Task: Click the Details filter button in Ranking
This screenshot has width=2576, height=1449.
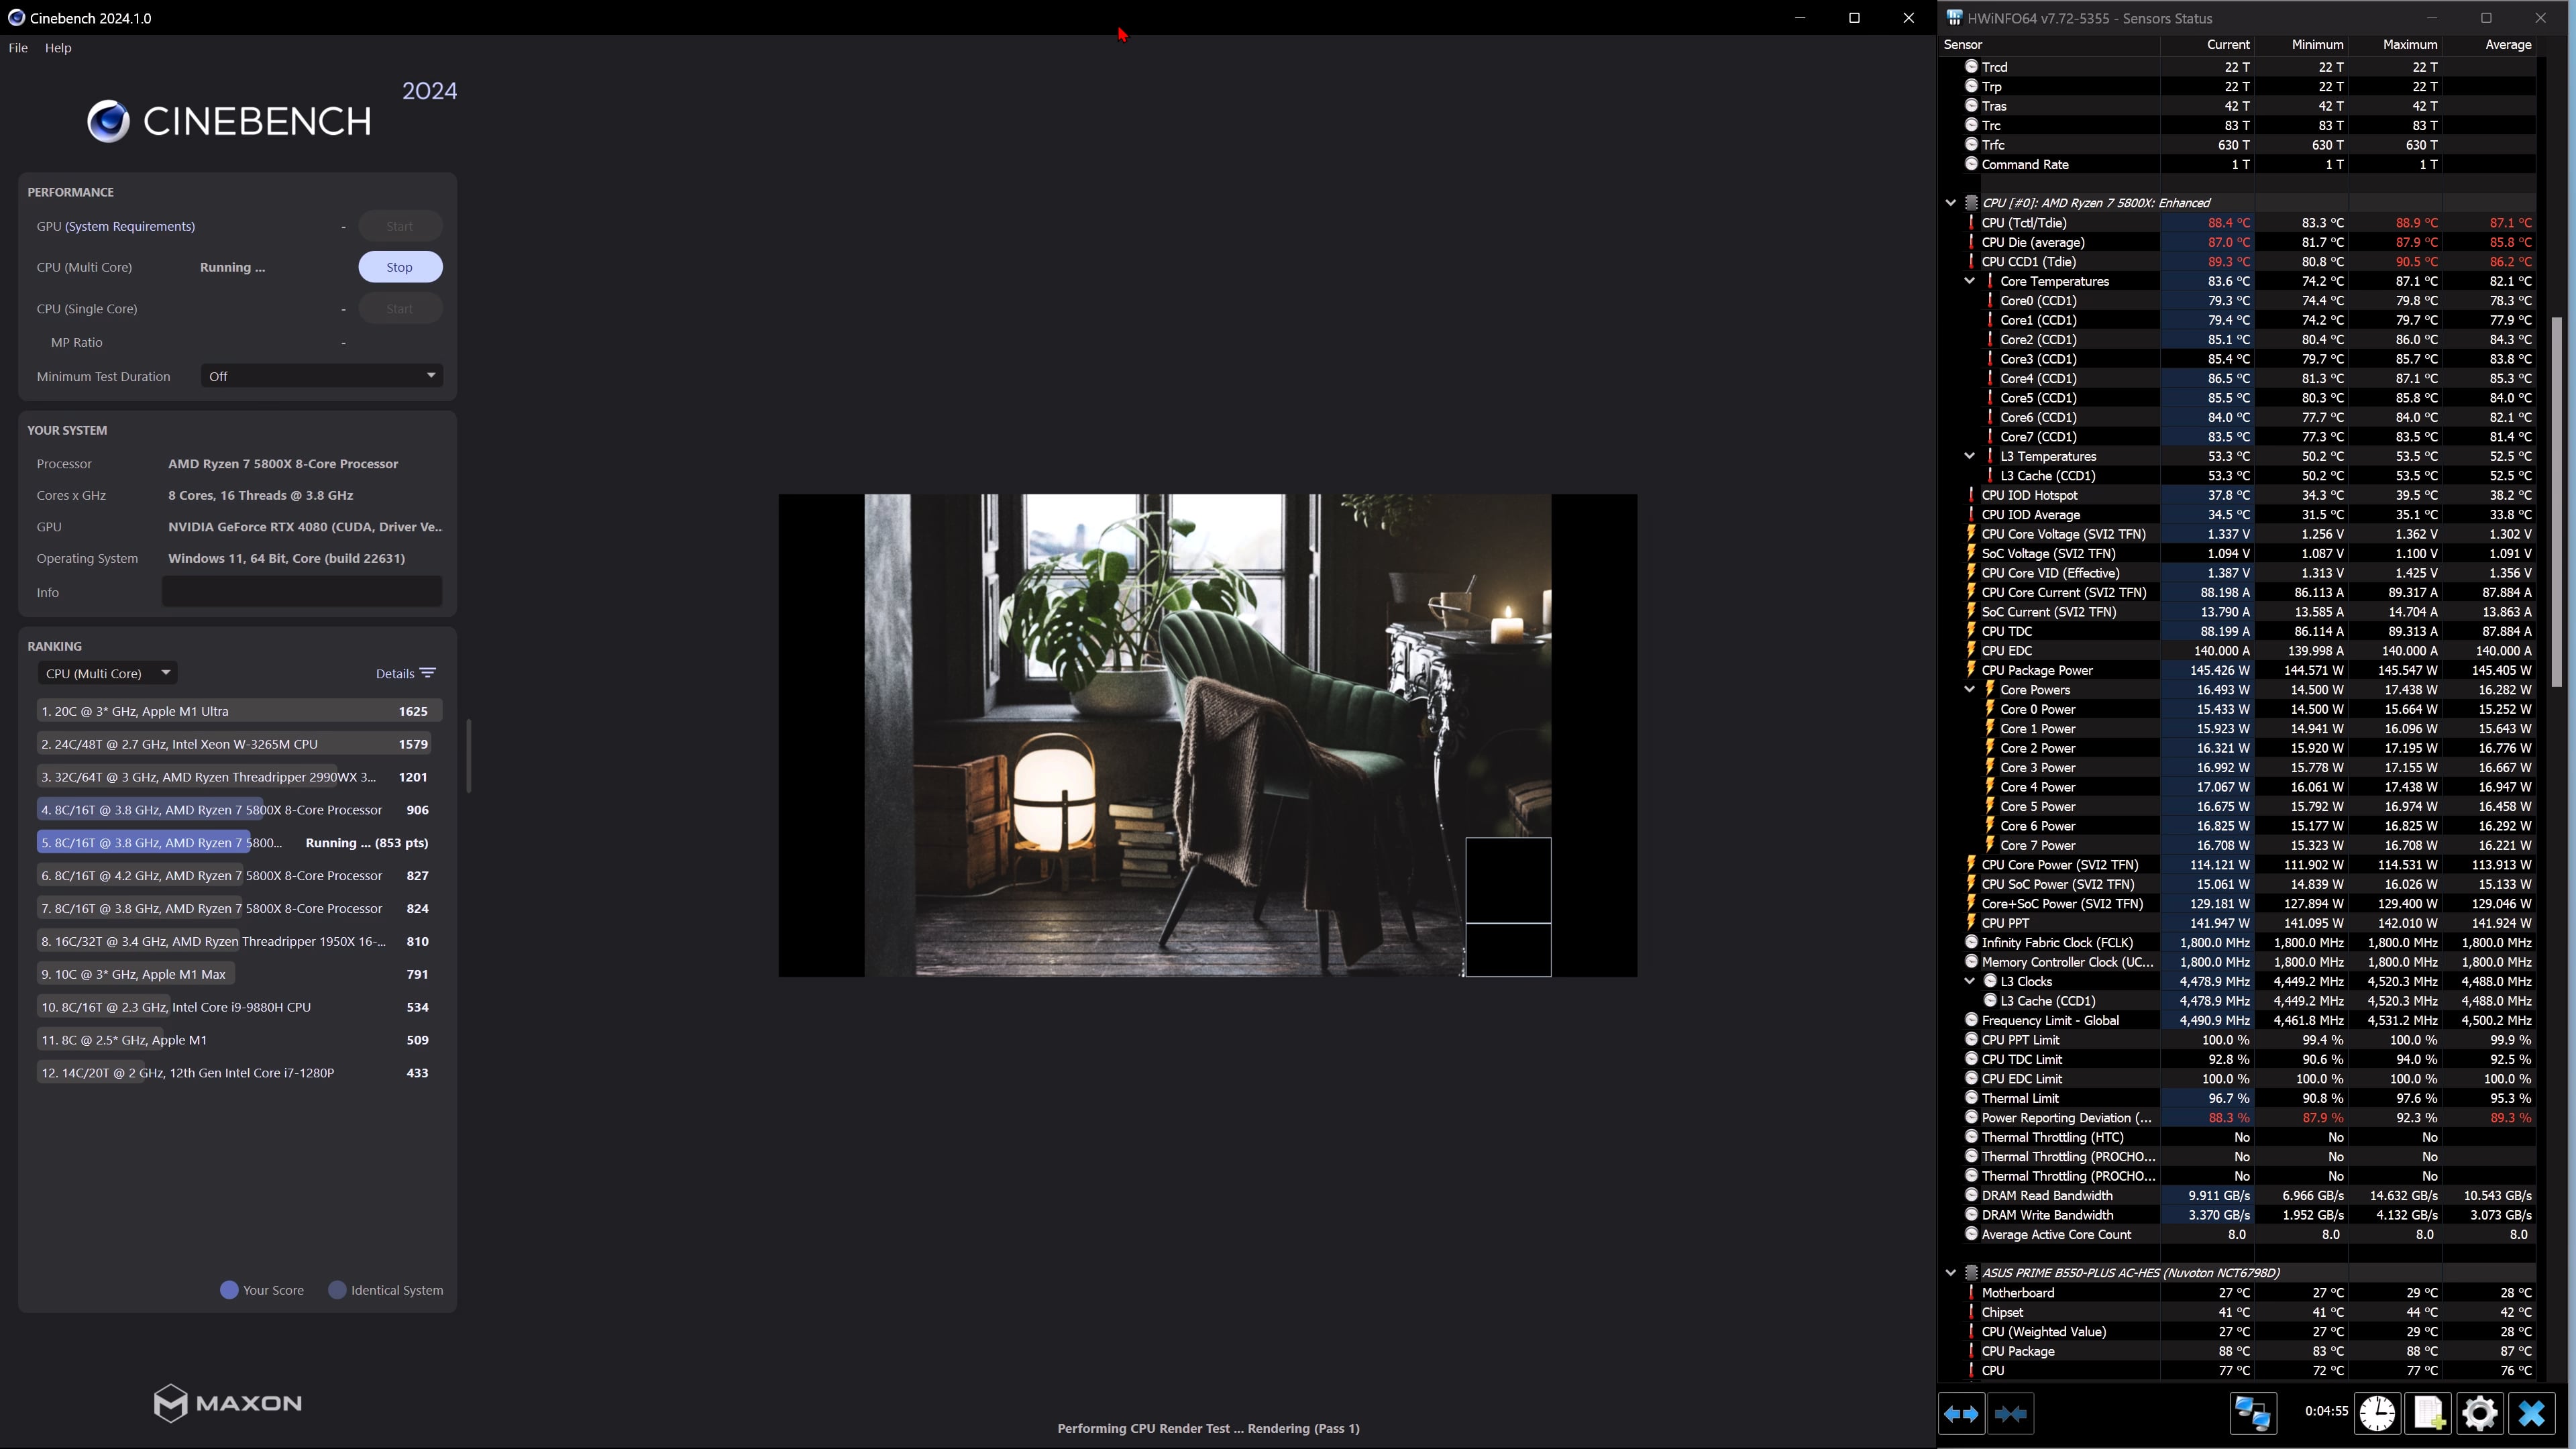Action: (405, 673)
